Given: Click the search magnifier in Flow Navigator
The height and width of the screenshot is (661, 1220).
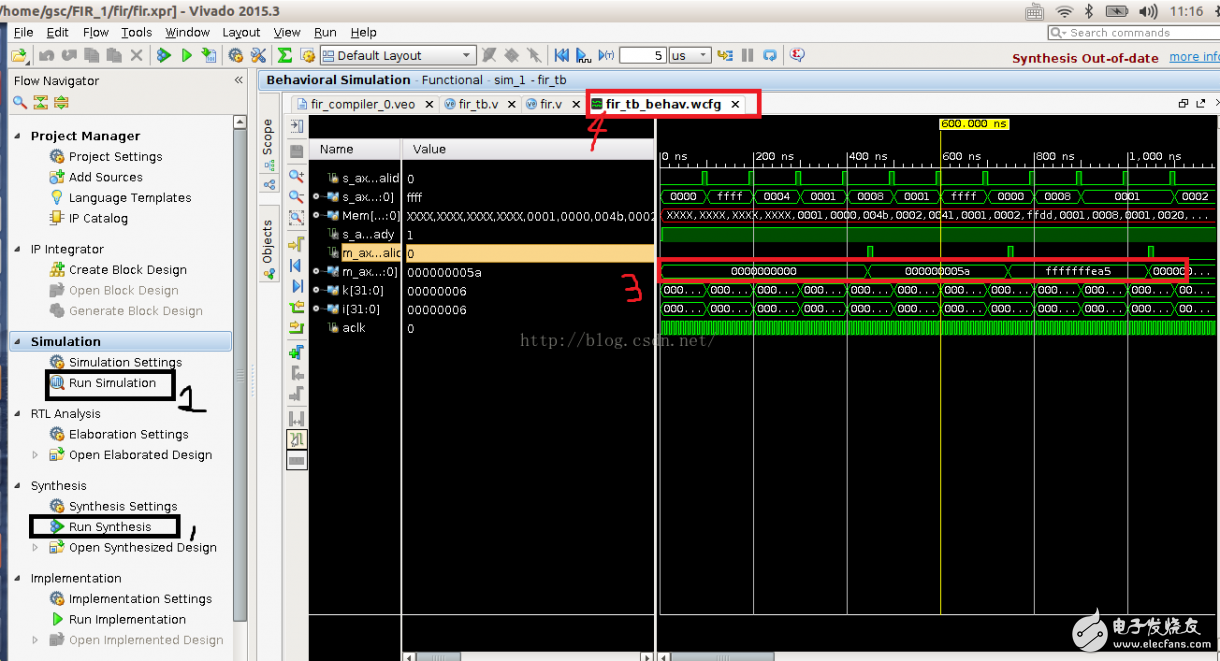Looking at the screenshot, I should [20, 102].
